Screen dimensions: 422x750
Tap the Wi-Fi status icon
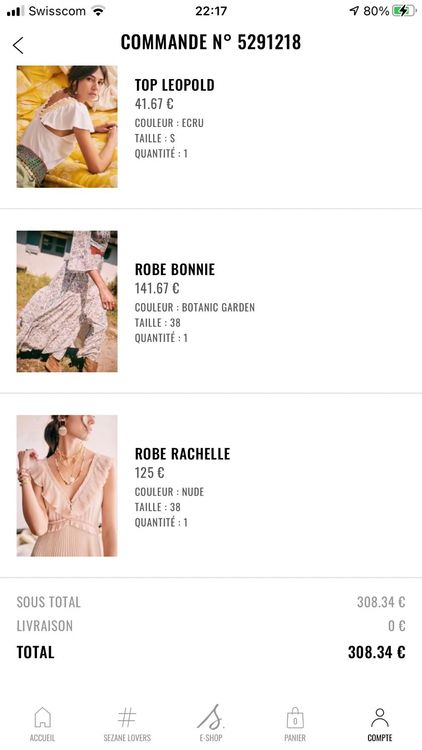coord(98,11)
